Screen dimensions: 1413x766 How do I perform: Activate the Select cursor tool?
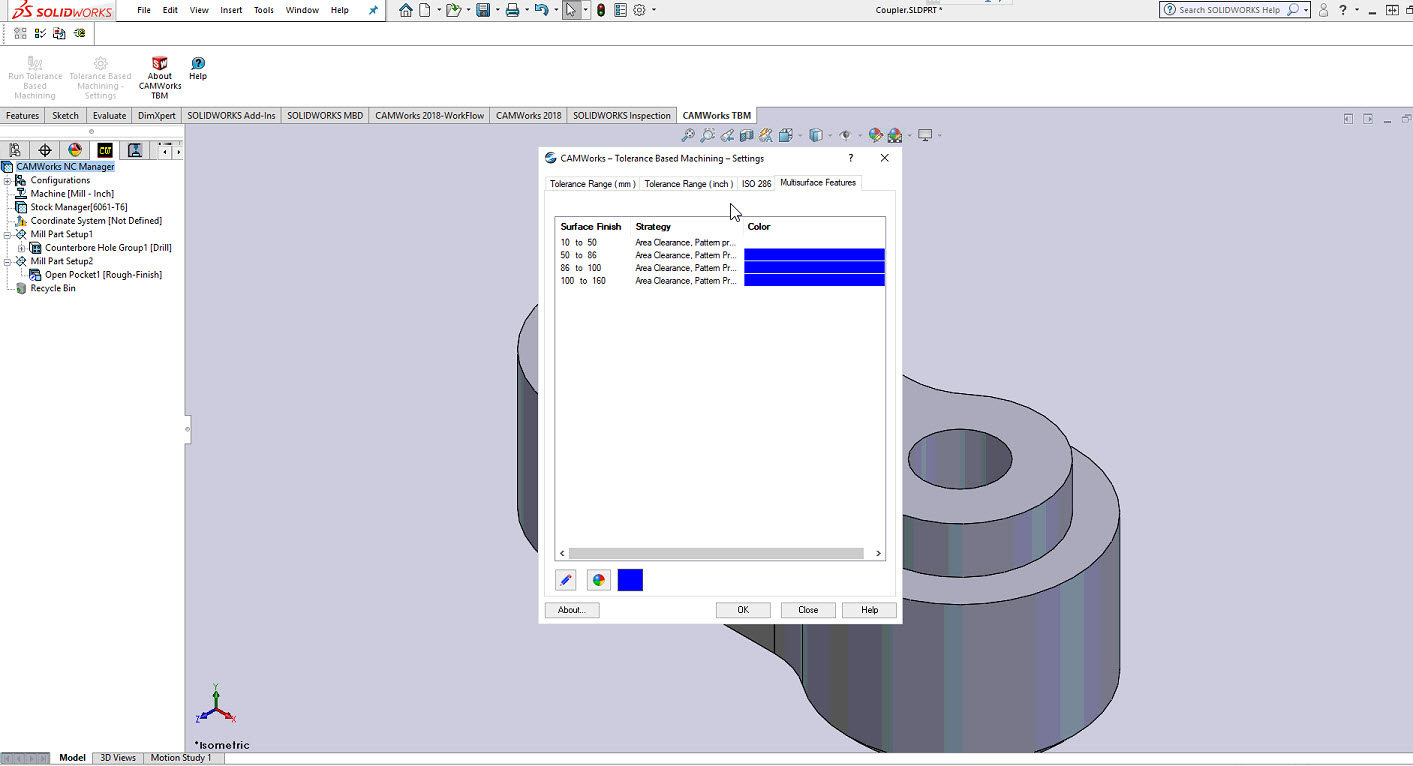(x=571, y=10)
